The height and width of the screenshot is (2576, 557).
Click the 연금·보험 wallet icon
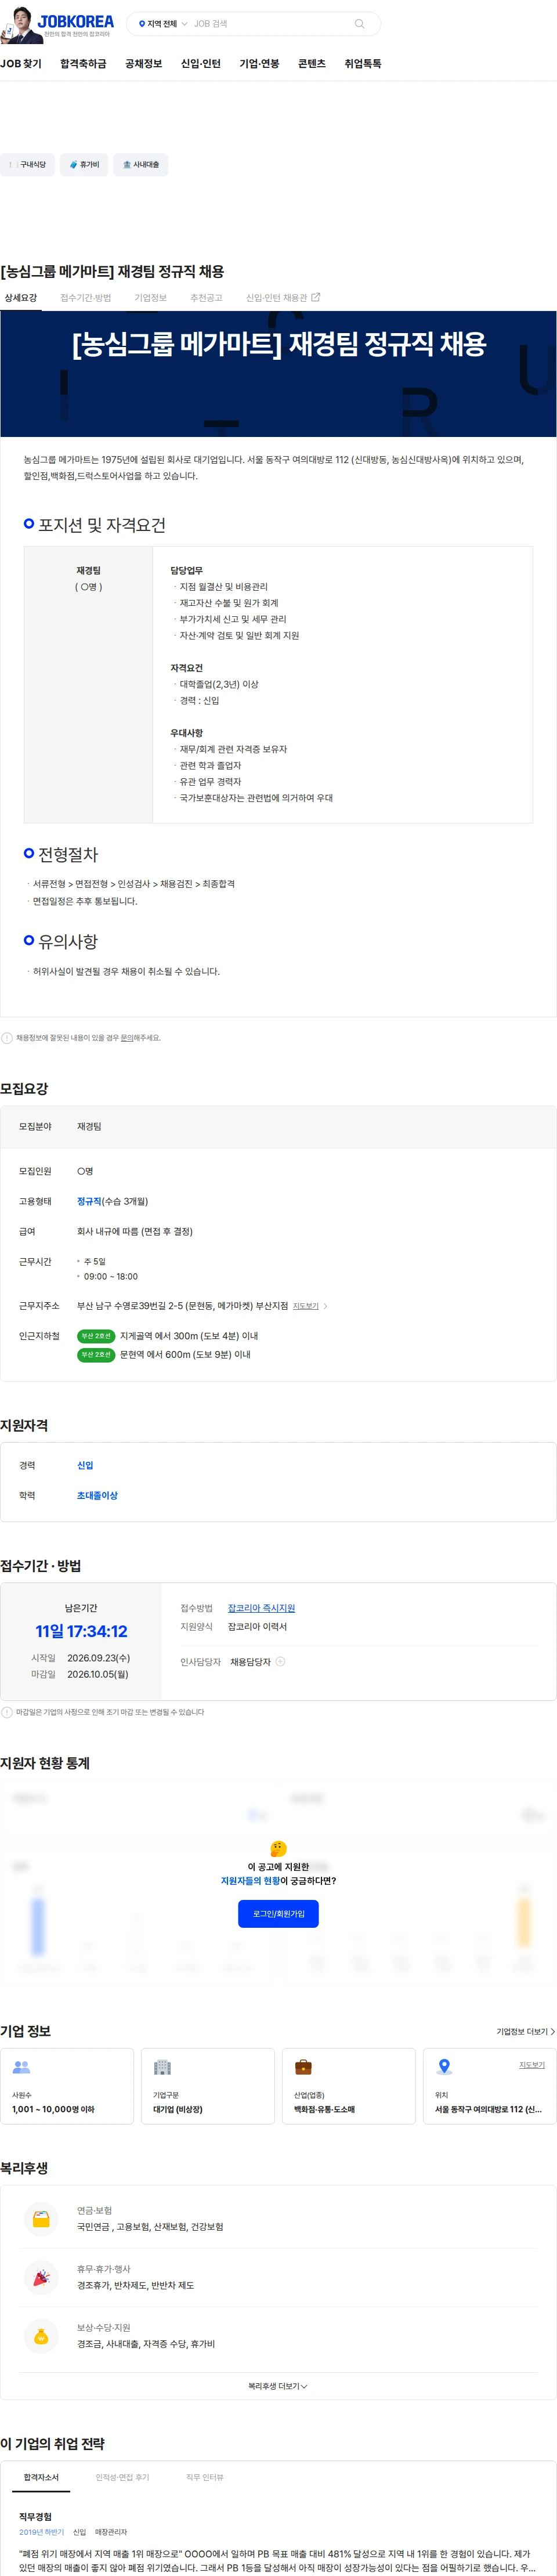pos(41,2218)
